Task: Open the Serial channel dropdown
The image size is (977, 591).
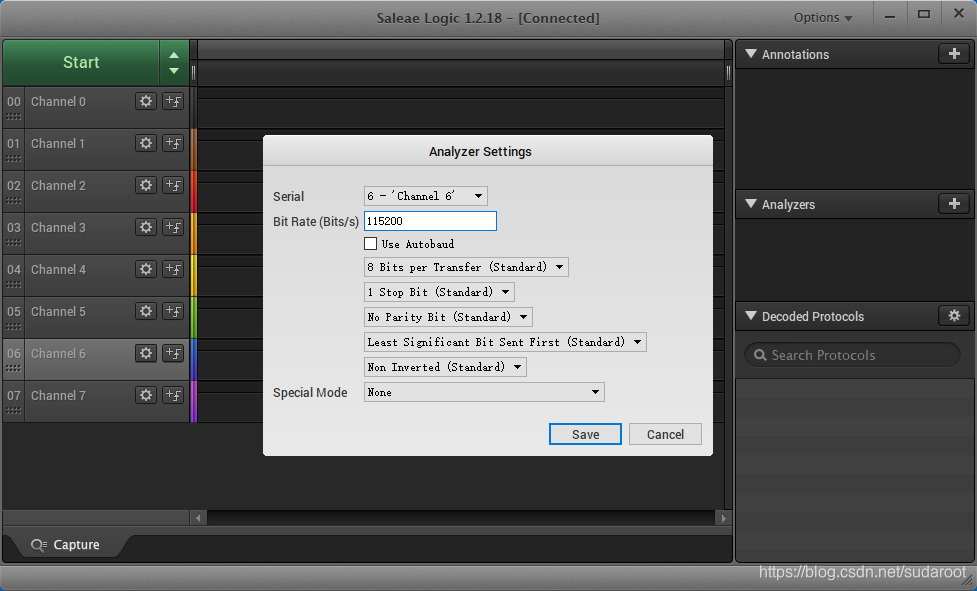Action: click(x=426, y=196)
